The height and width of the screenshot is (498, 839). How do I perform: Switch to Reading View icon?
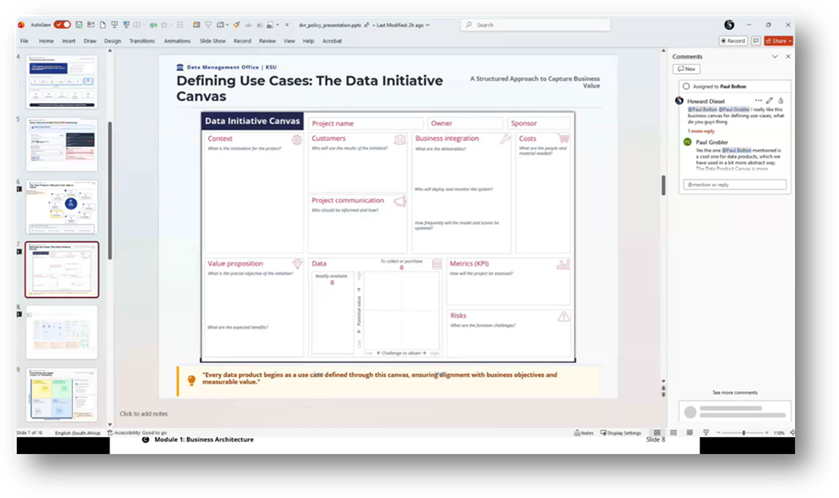[690, 433]
